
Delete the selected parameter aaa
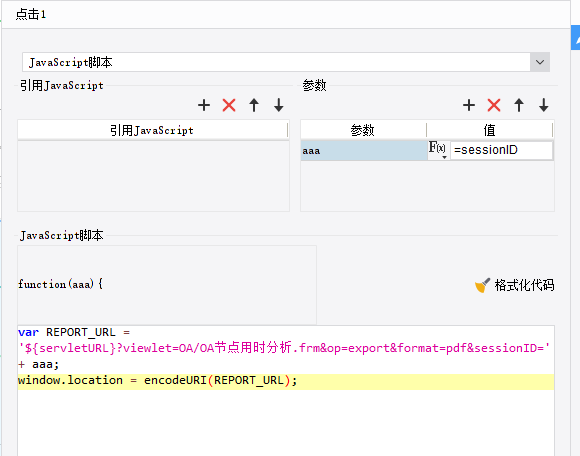pos(494,105)
